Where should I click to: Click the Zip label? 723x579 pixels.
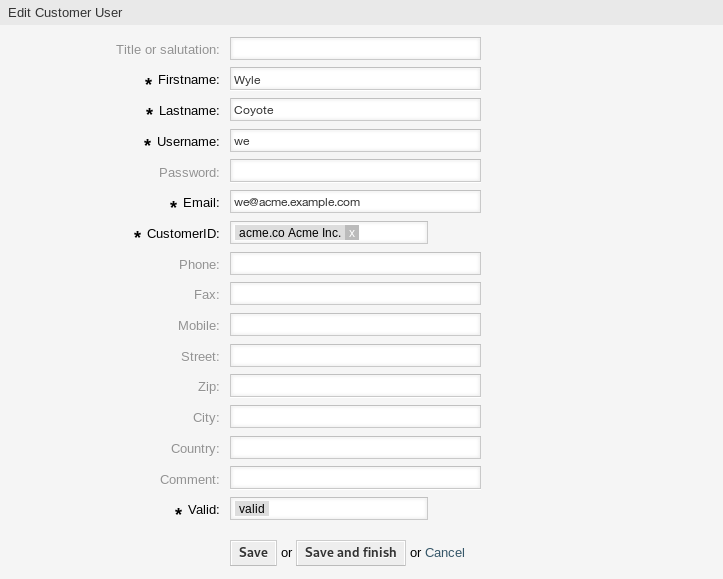(208, 387)
